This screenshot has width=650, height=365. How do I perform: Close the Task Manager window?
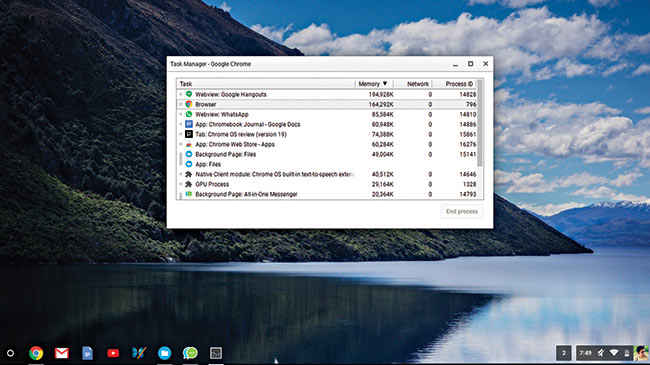(485, 64)
